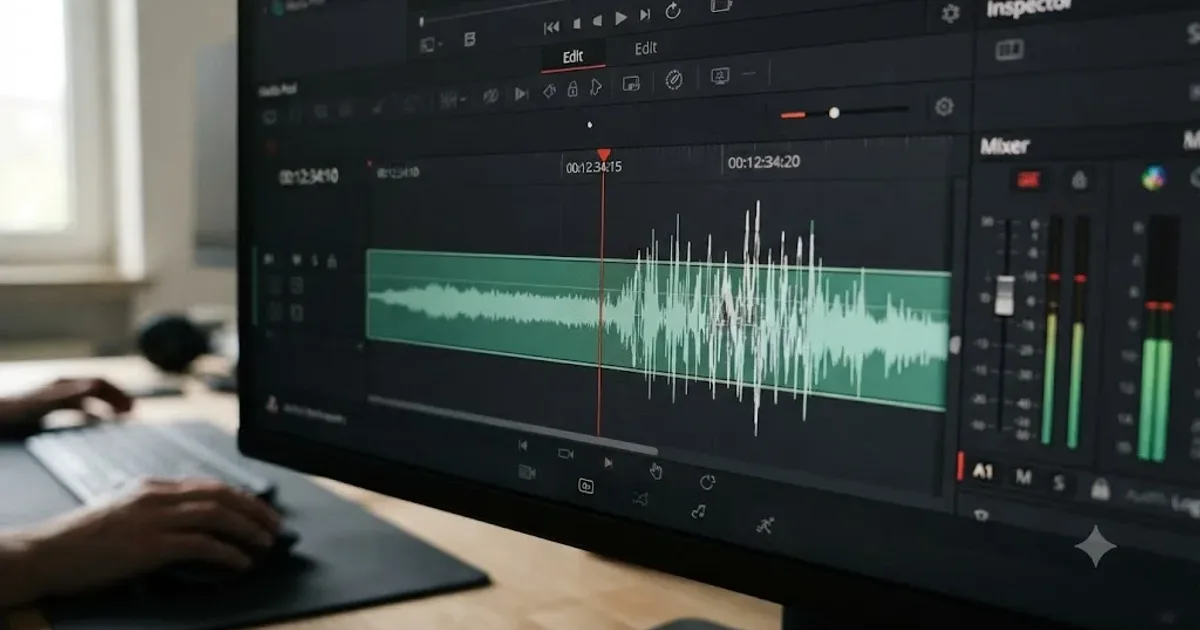Image resolution: width=1200 pixels, height=630 pixels.
Task: Click the previous-frame icon under the timeline
Action: click(522, 446)
